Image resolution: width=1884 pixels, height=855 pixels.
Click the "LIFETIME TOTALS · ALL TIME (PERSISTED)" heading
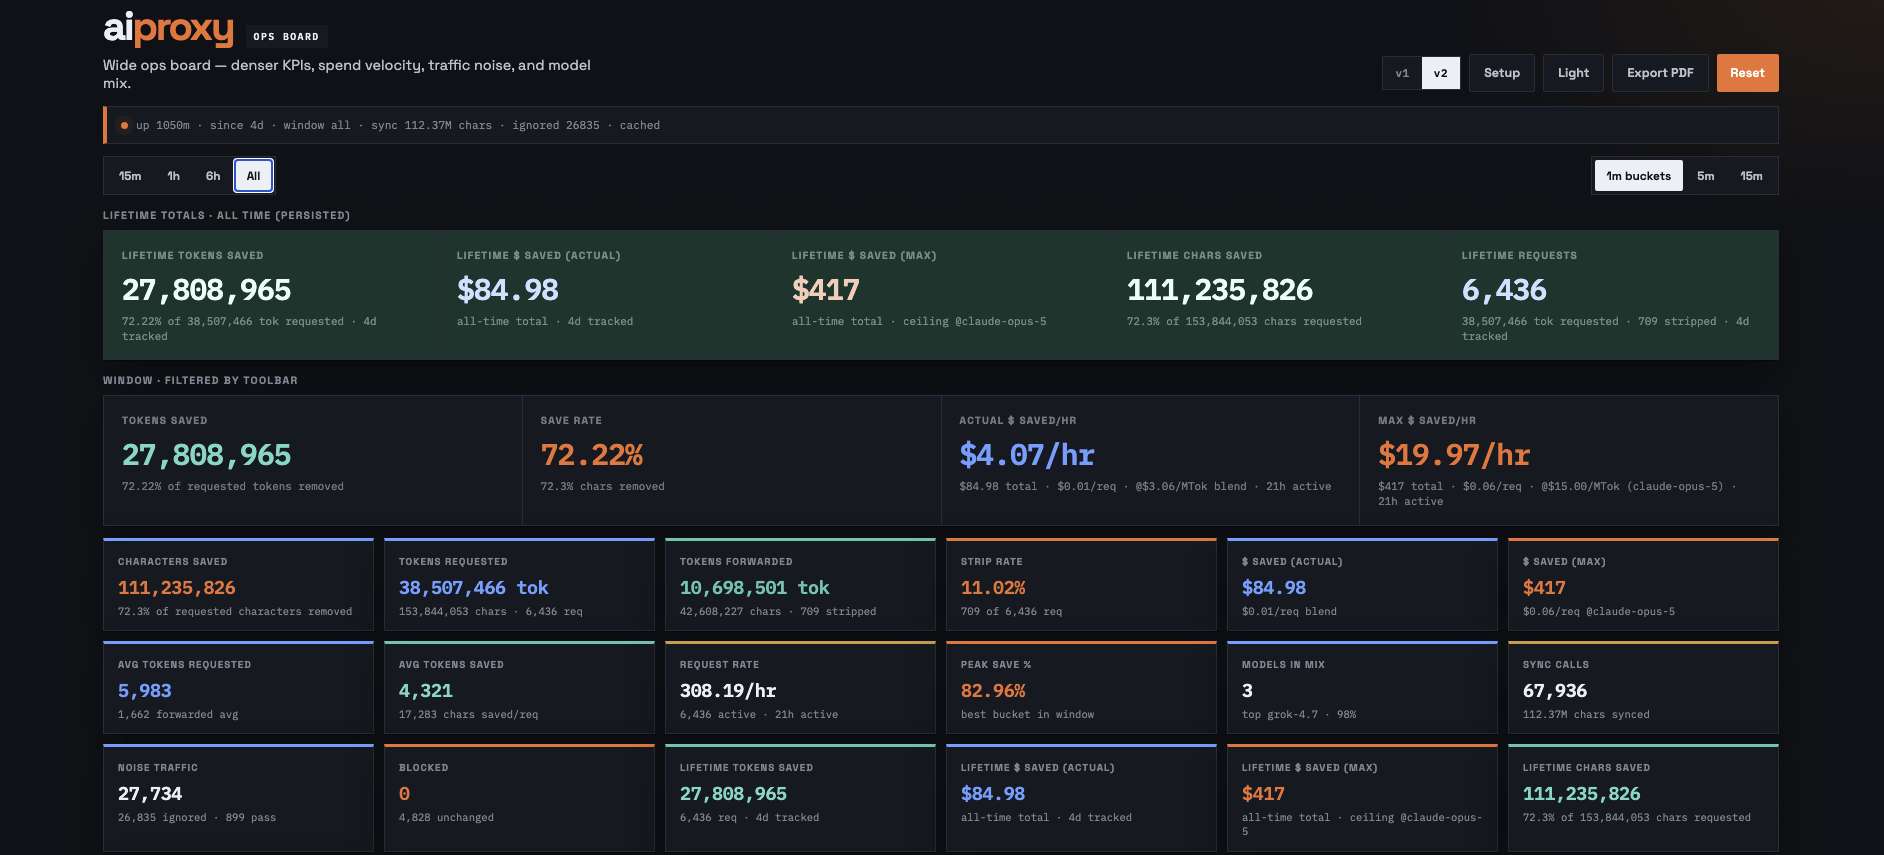coord(226,215)
